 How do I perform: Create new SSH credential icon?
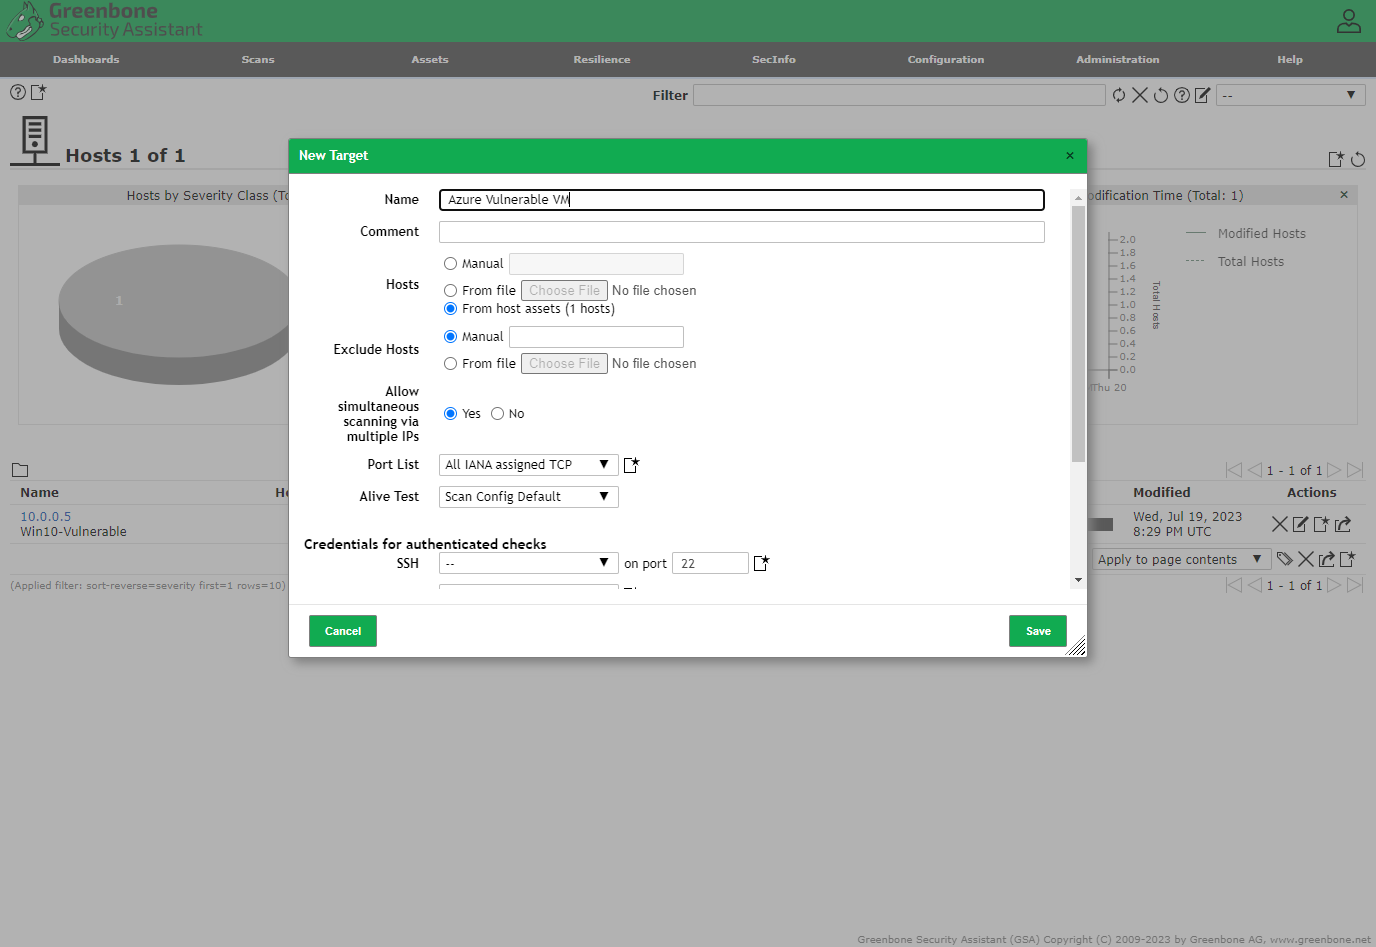point(761,563)
